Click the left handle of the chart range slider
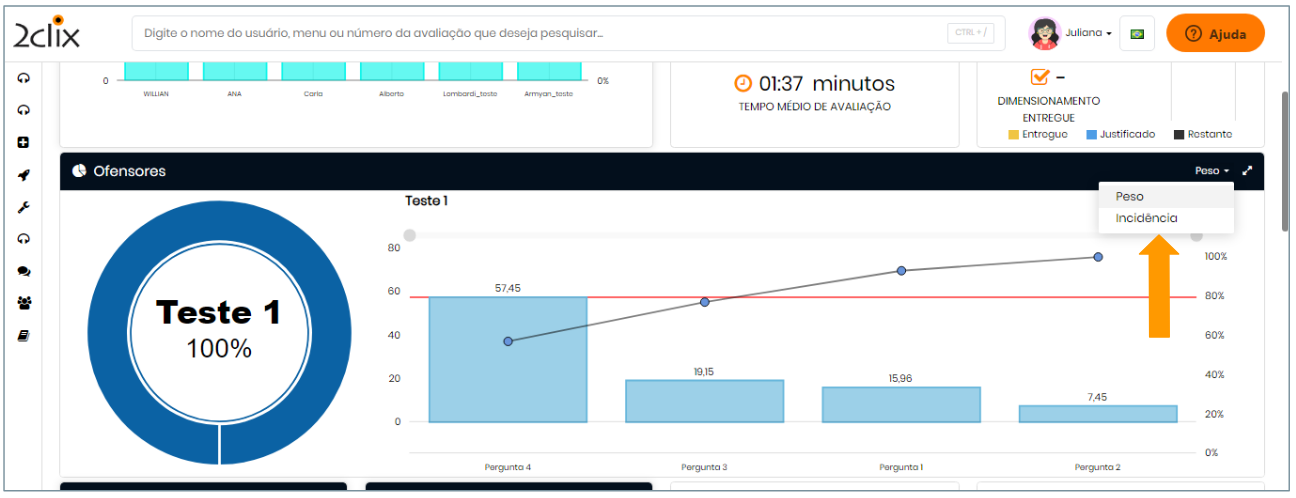The width and height of the screenshot is (1296, 498). [409, 235]
